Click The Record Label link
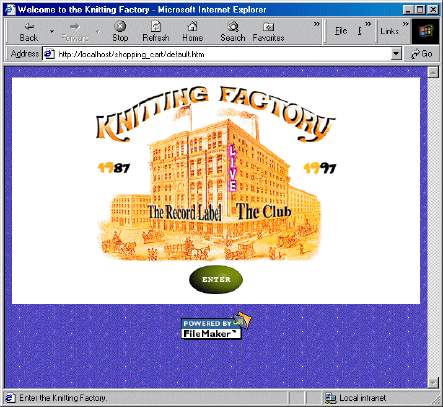 coord(185,212)
